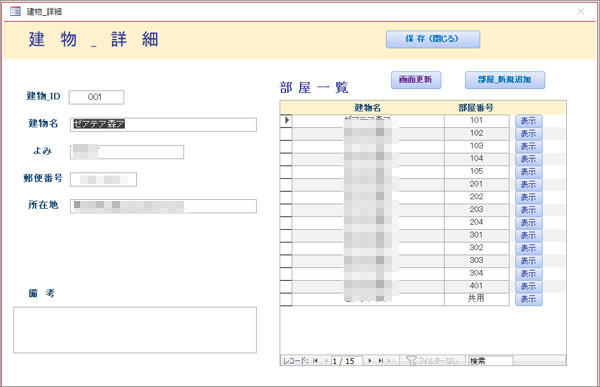Select record selector for 共用 row
Screen dimensions: 600x387
click(286, 299)
